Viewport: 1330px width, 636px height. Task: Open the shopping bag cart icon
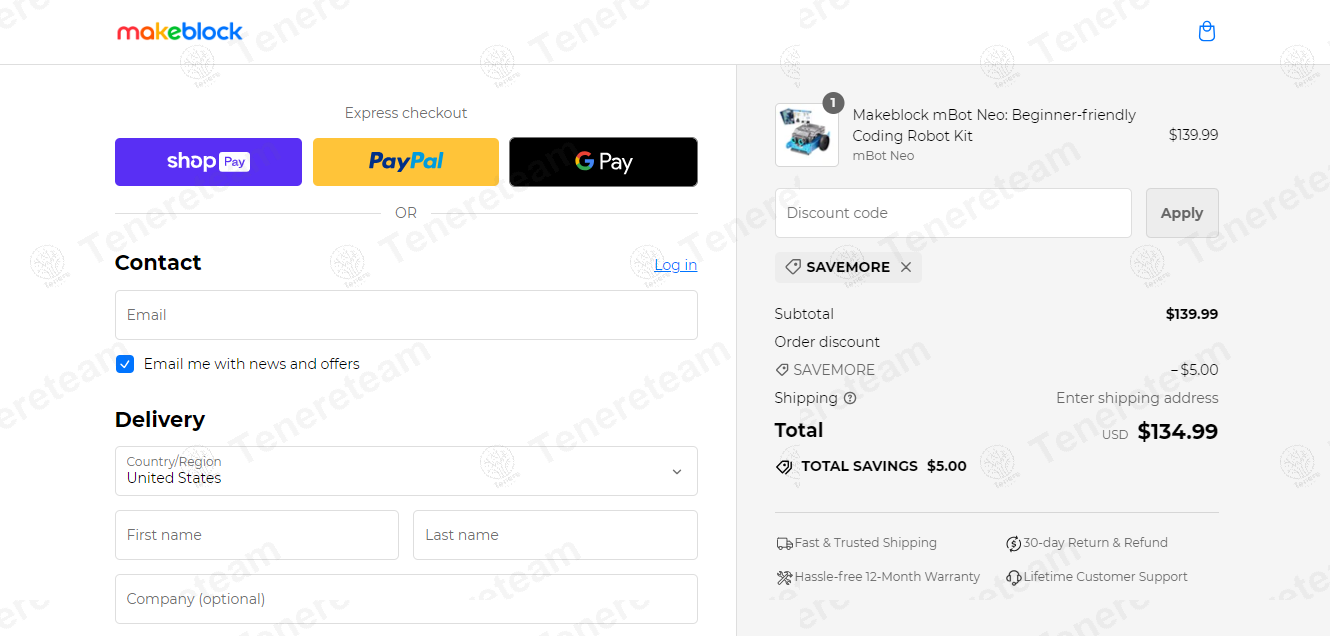pyautogui.click(x=1207, y=32)
